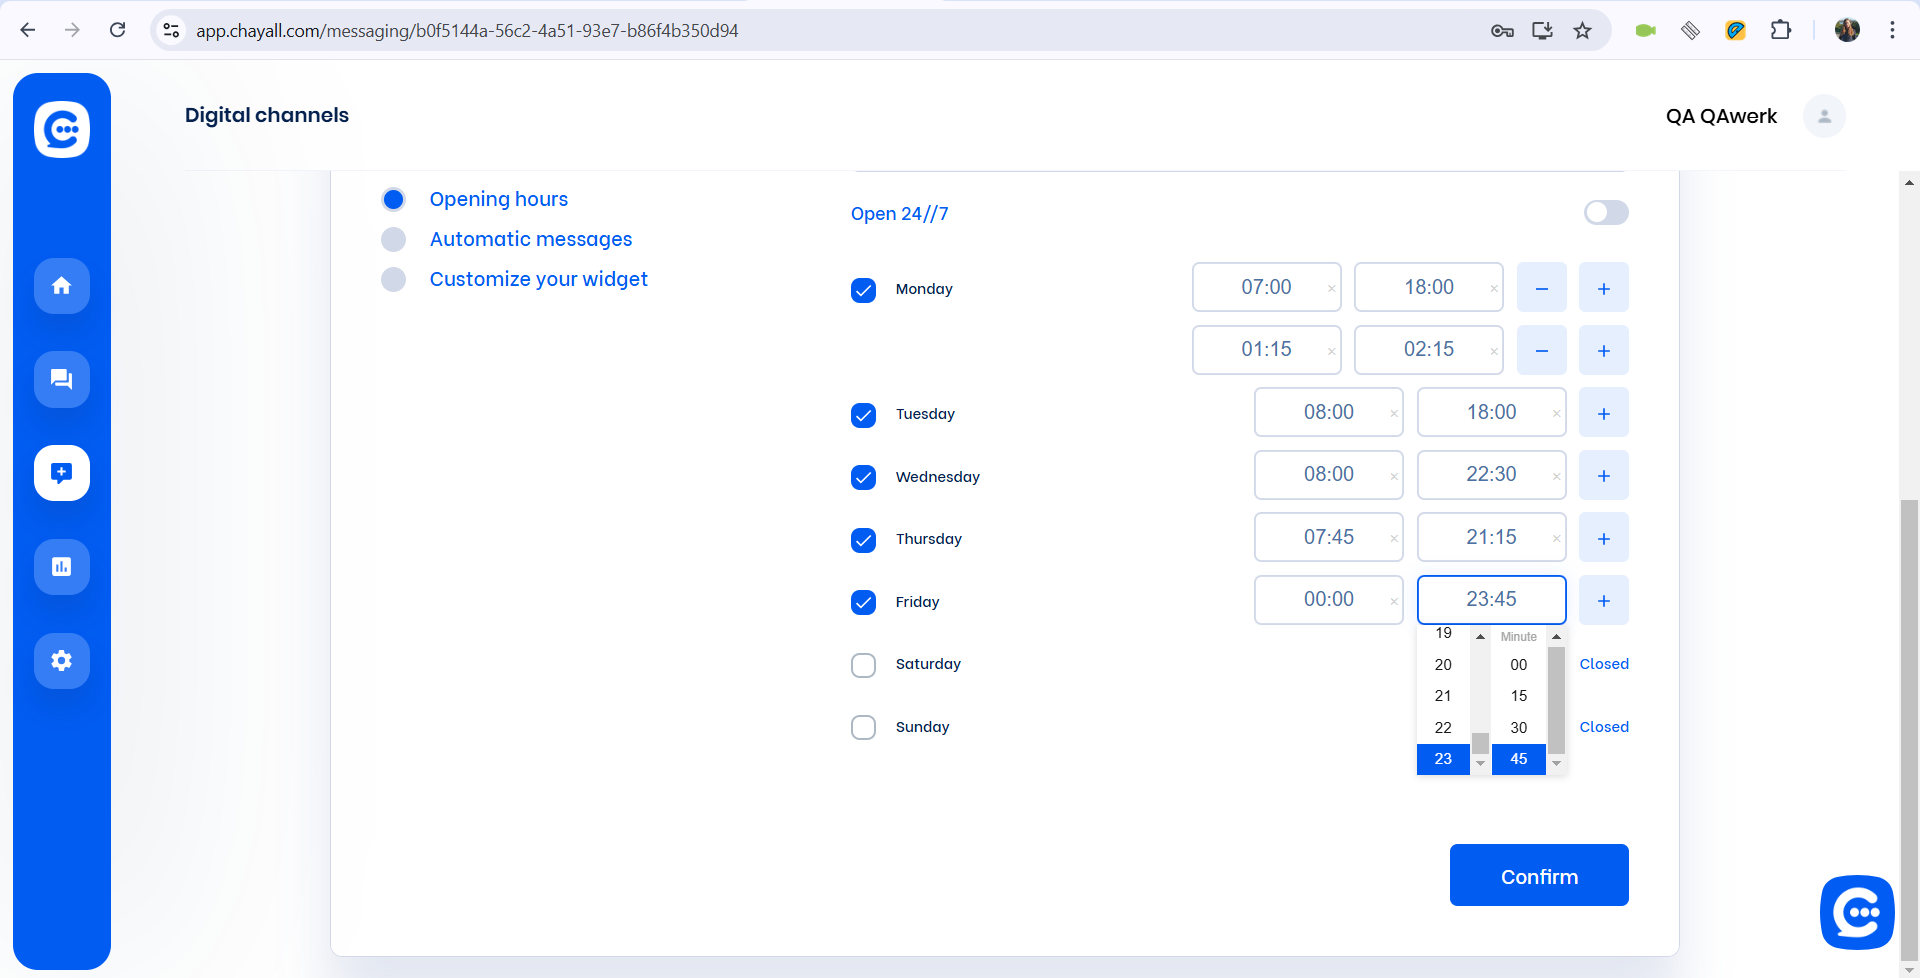Click the Friday 23:45 closing time field

coord(1491,600)
